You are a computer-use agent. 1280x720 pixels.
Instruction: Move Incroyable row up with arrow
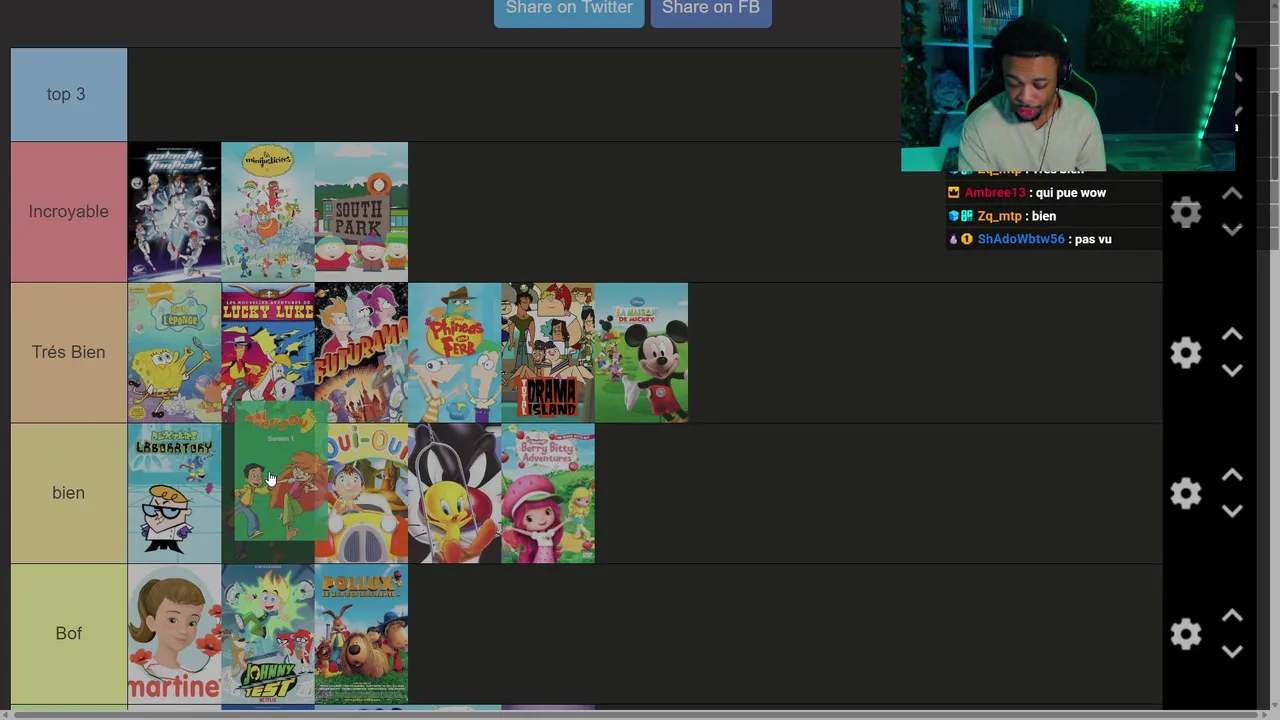(x=1232, y=194)
